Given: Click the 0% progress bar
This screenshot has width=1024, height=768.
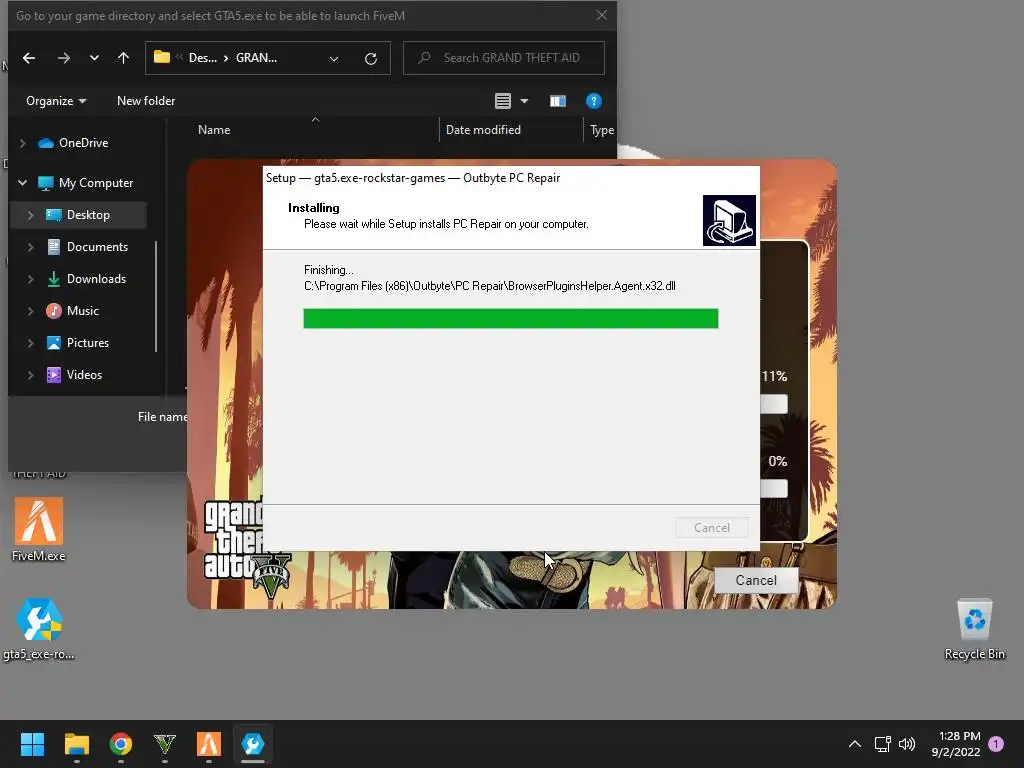Looking at the screenshot, I should click(774, 488).
